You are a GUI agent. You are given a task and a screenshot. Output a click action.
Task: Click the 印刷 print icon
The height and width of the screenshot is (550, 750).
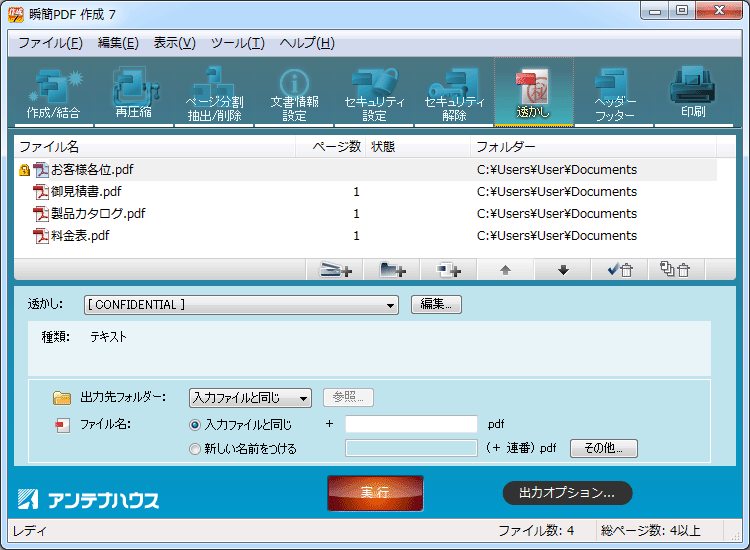tap(693, 93)
